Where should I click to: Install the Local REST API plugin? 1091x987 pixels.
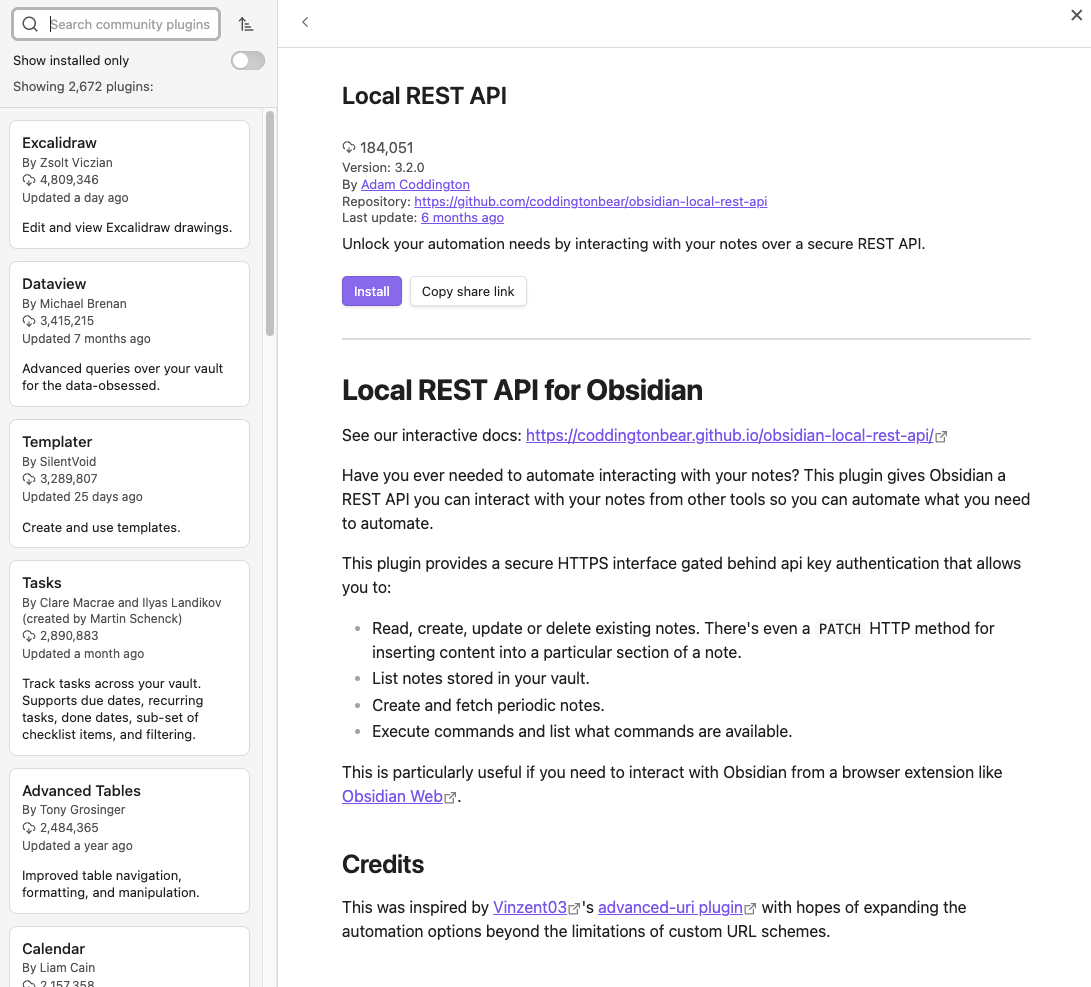371,291
